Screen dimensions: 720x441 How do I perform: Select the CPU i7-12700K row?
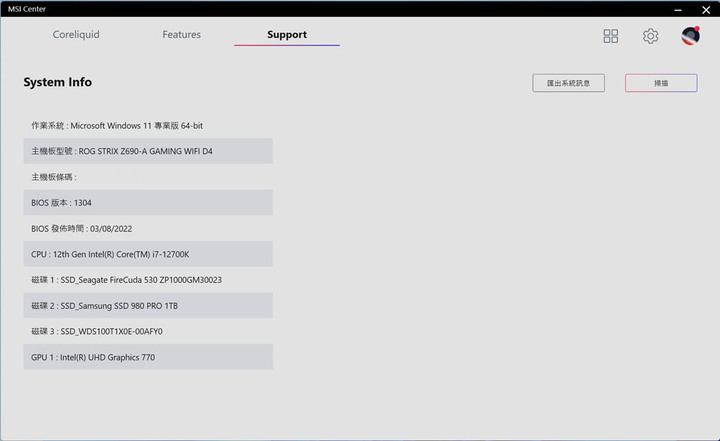pyautogui.click(x=148, y=254)
